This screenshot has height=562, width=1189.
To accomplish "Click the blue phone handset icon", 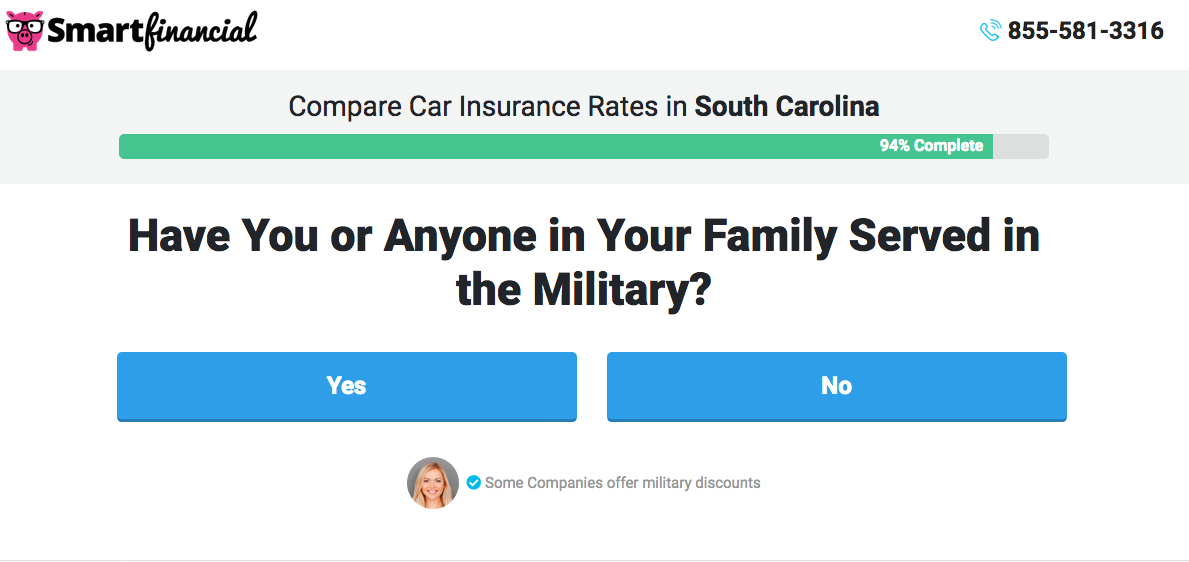I will pyautogui.click(x=990, y=30).
